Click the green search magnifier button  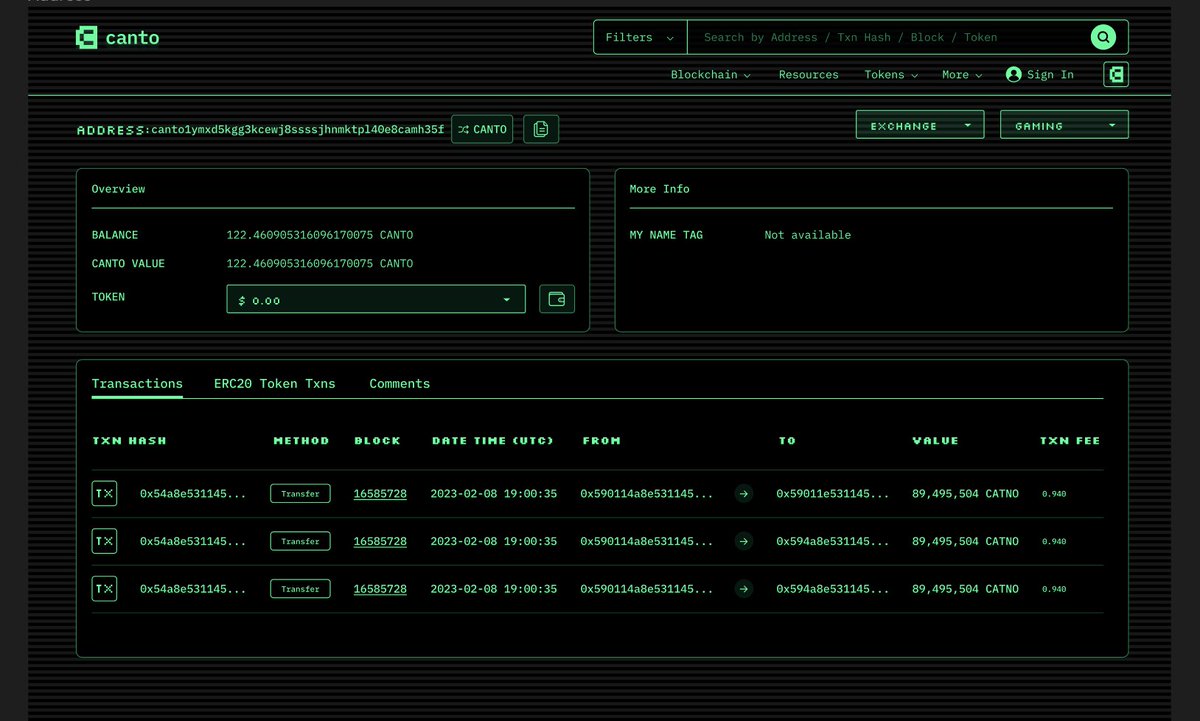click(x=1103, y=37)
